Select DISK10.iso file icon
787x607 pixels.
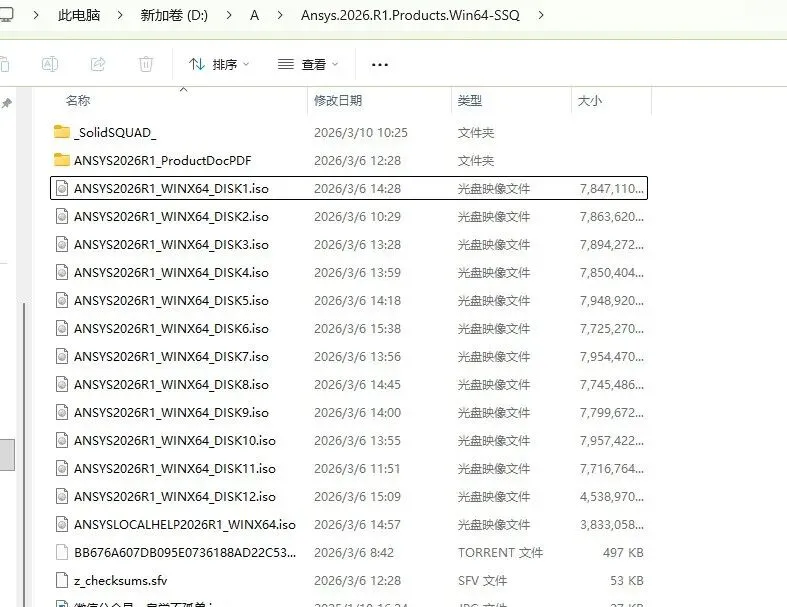pos(62,440)
